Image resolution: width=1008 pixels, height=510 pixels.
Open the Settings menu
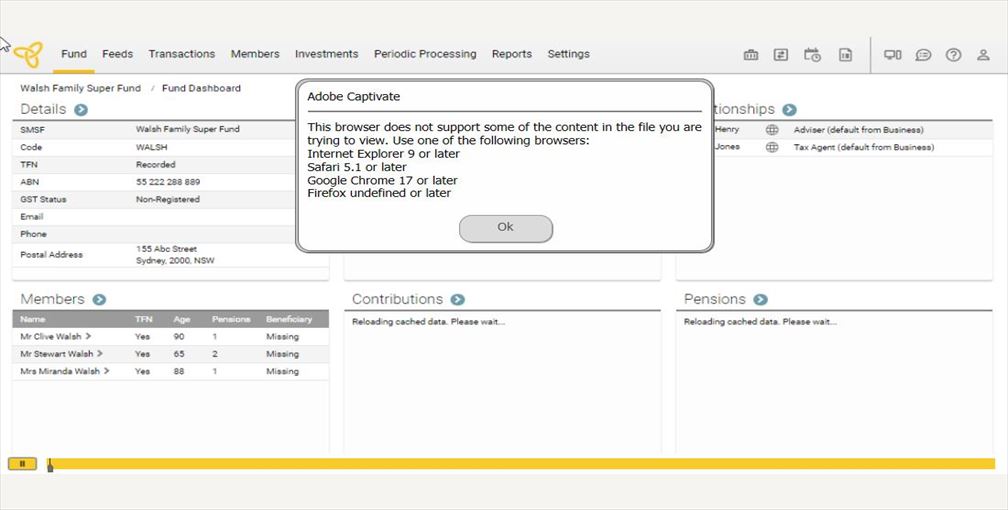[x=568, y=54]
